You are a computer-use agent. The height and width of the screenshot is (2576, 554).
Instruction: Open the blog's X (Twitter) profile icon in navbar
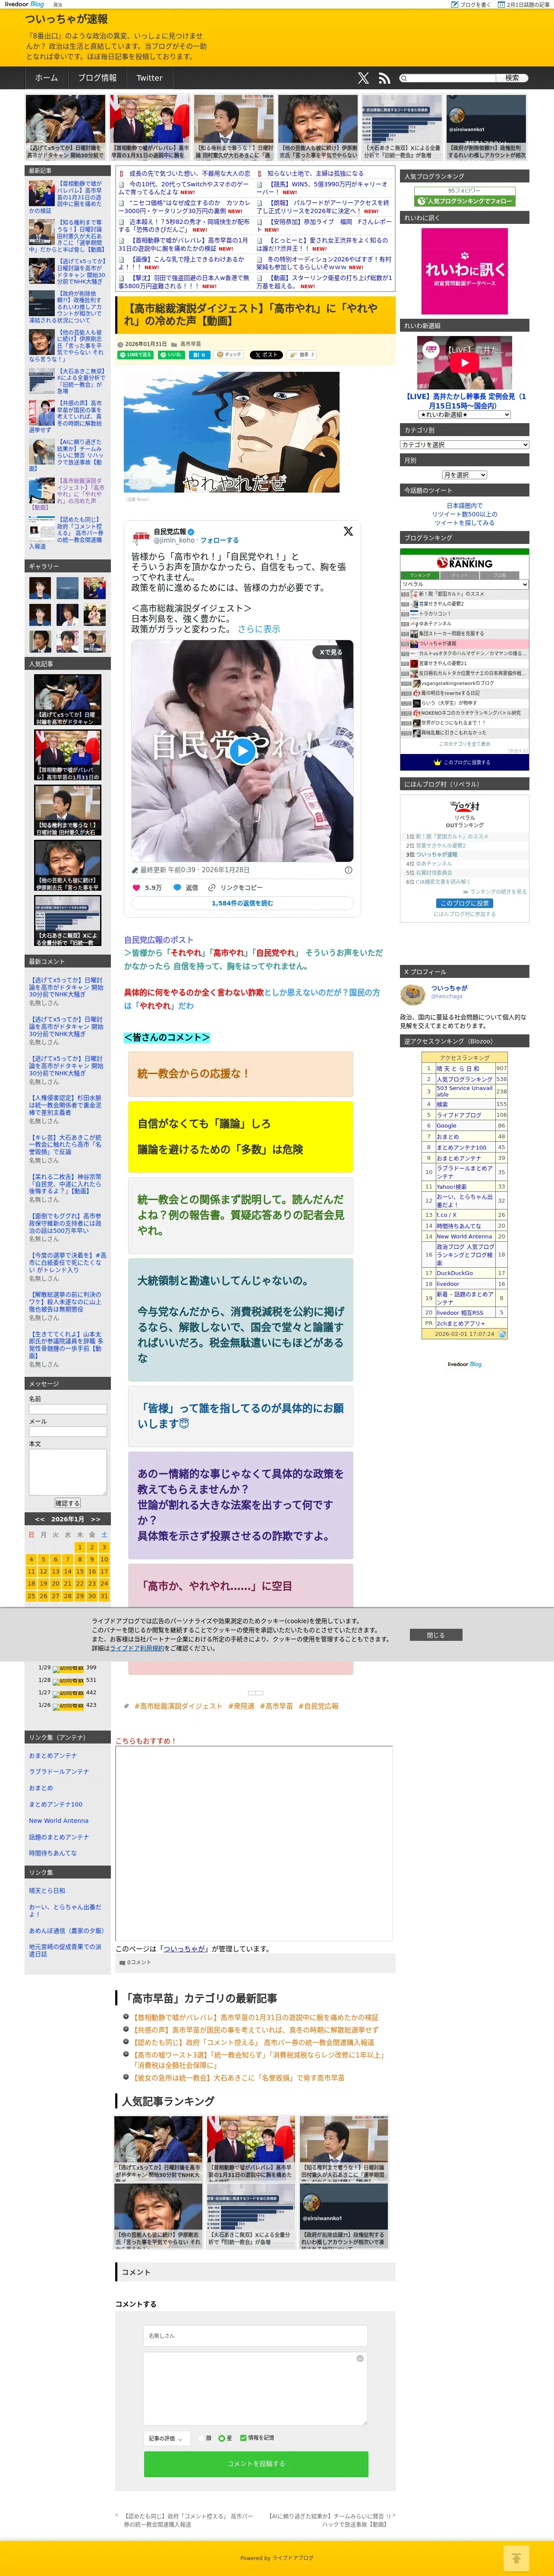tap(363, 78)
